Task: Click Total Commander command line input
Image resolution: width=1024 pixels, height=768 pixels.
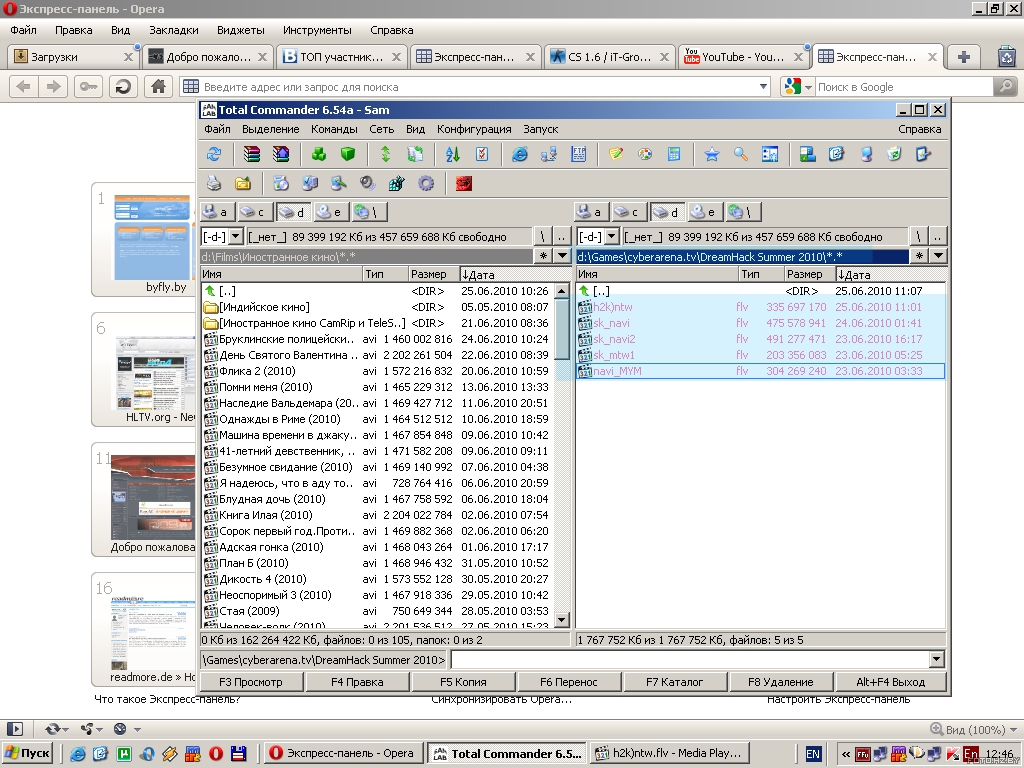Action: (689, 660)
